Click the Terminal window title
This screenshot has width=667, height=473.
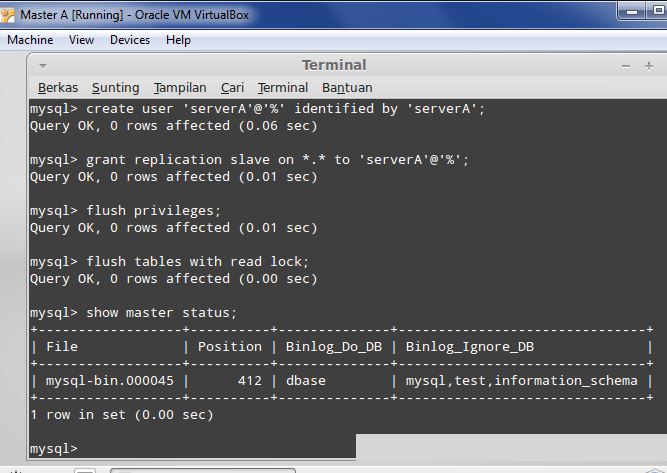[334, 65]
